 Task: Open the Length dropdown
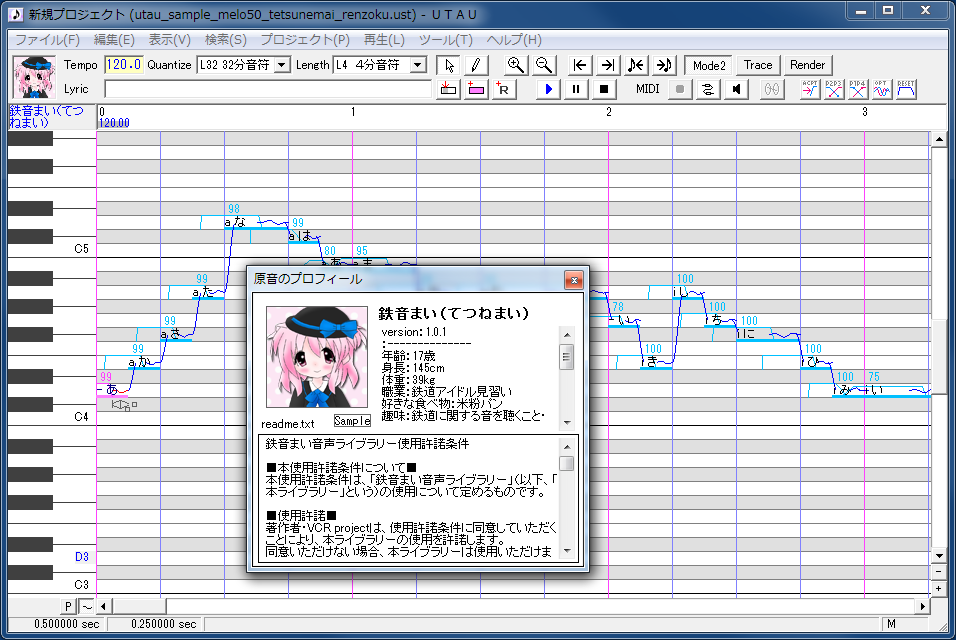pos(418,65)
